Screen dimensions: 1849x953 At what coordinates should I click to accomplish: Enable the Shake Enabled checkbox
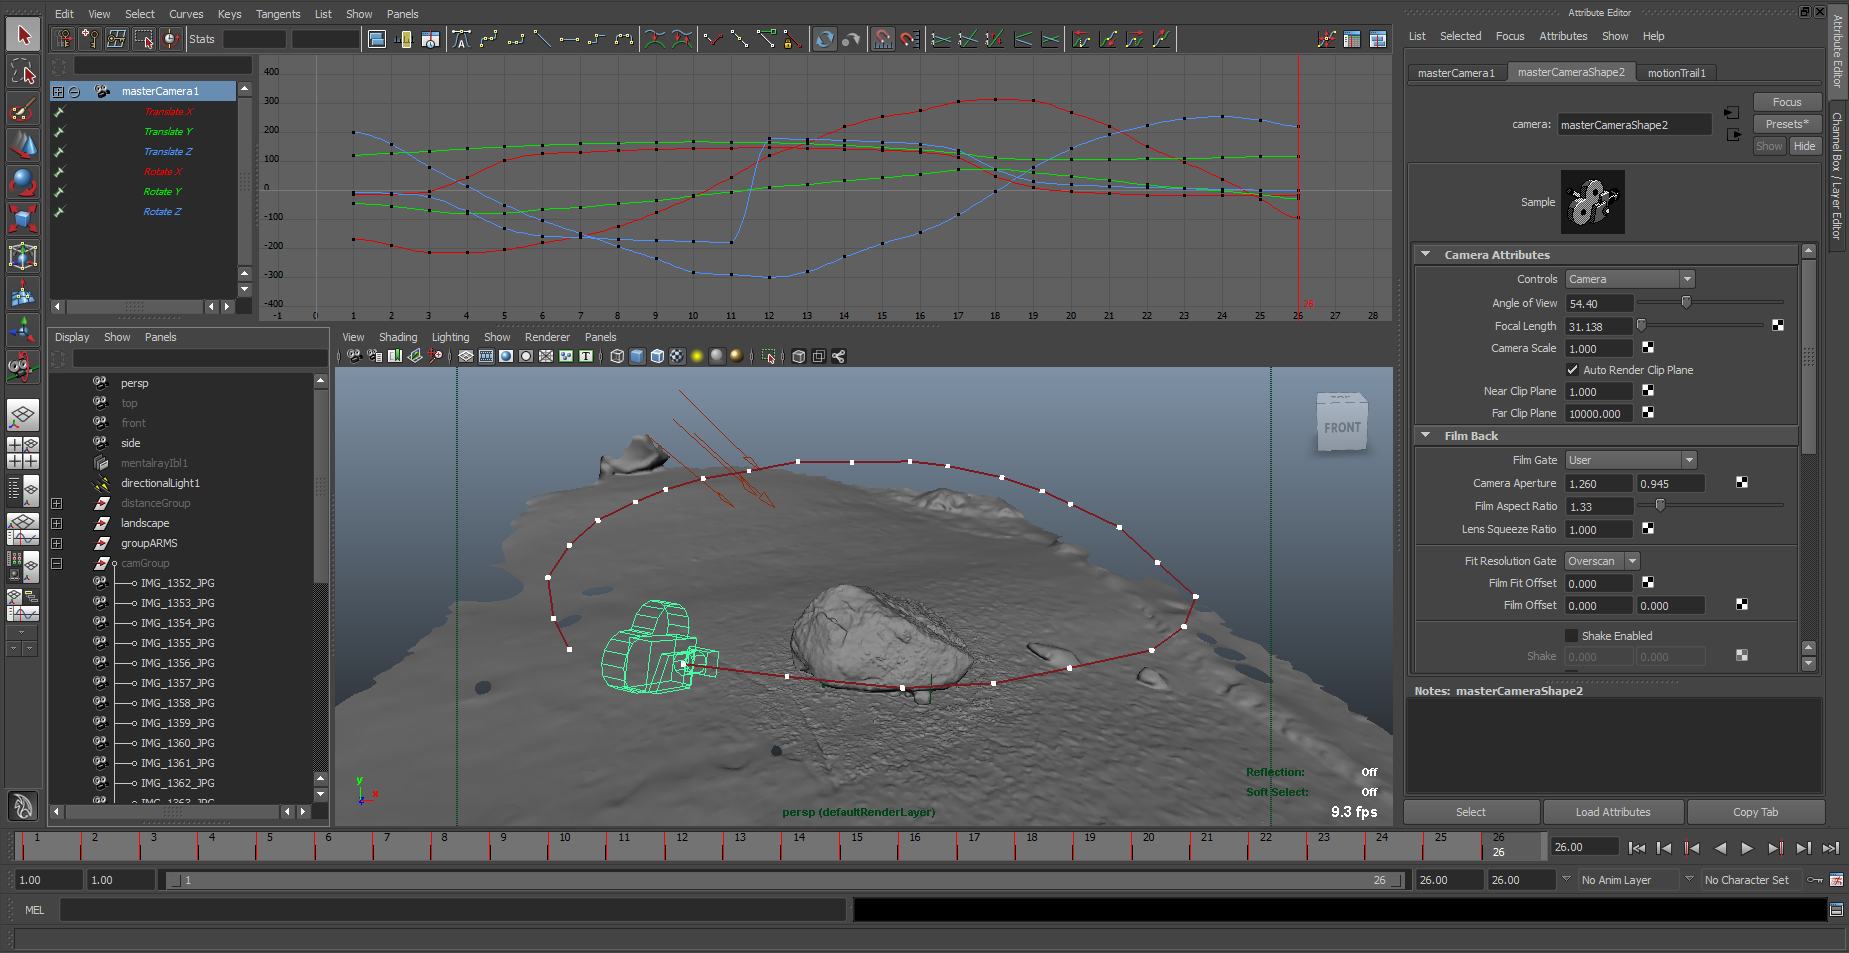click(1571, 636)
